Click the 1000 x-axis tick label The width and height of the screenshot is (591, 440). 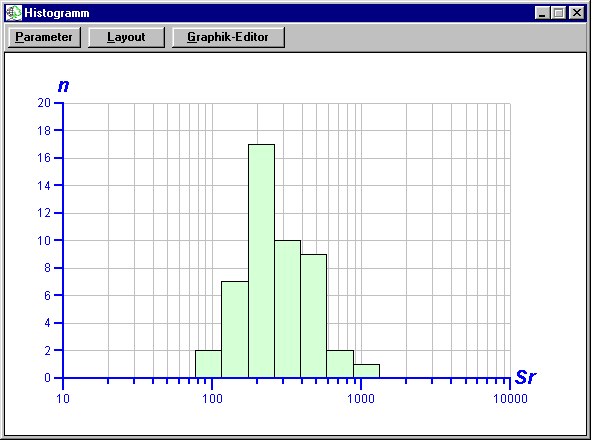point(361,399)
